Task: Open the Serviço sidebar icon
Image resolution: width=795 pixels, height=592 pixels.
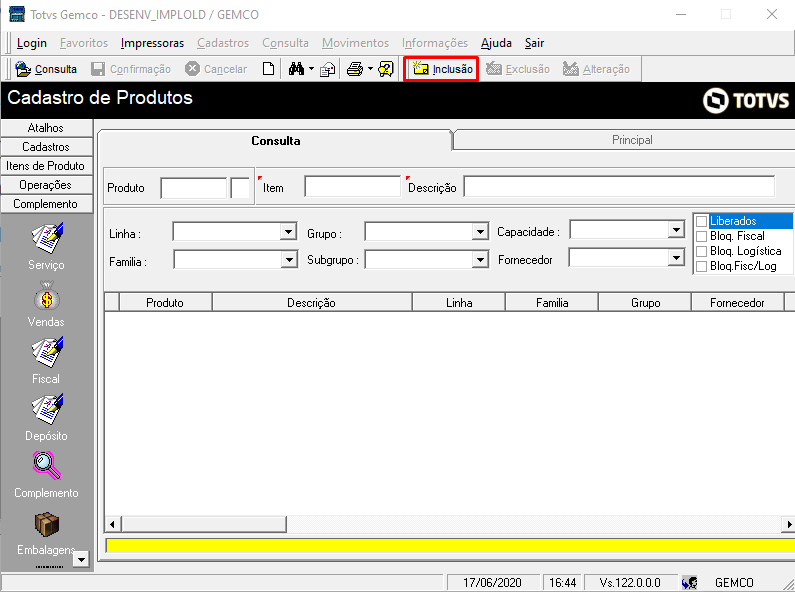Action: [47, 238]
